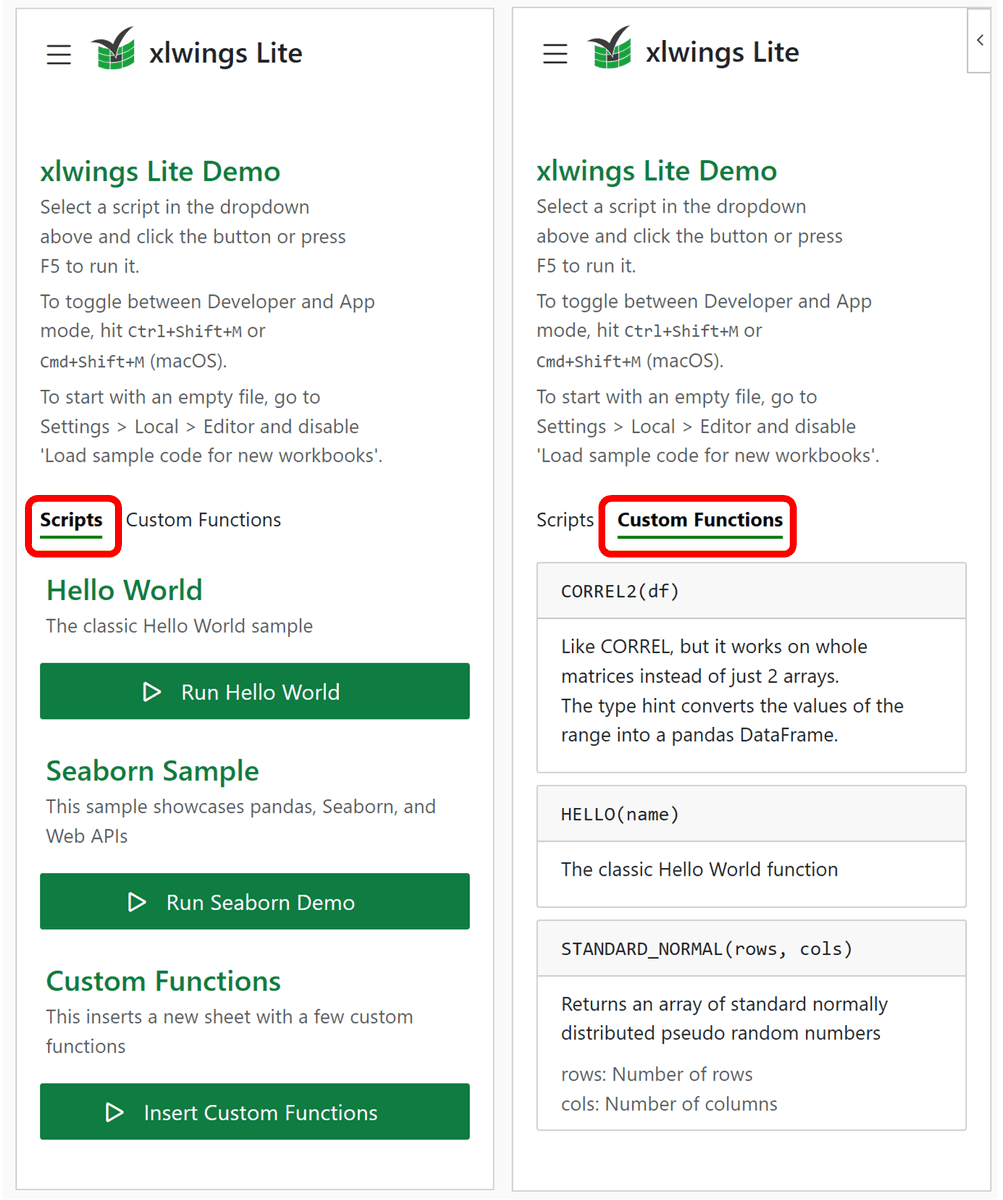Switch to Scripts tab in right panel
This screenshot has width=1003, height=1200.
point(565,520)
